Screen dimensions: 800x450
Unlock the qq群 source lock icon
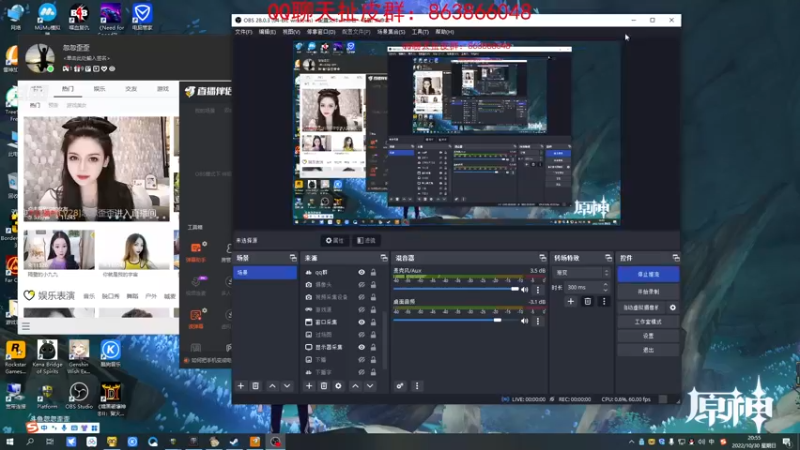point(373,272)
